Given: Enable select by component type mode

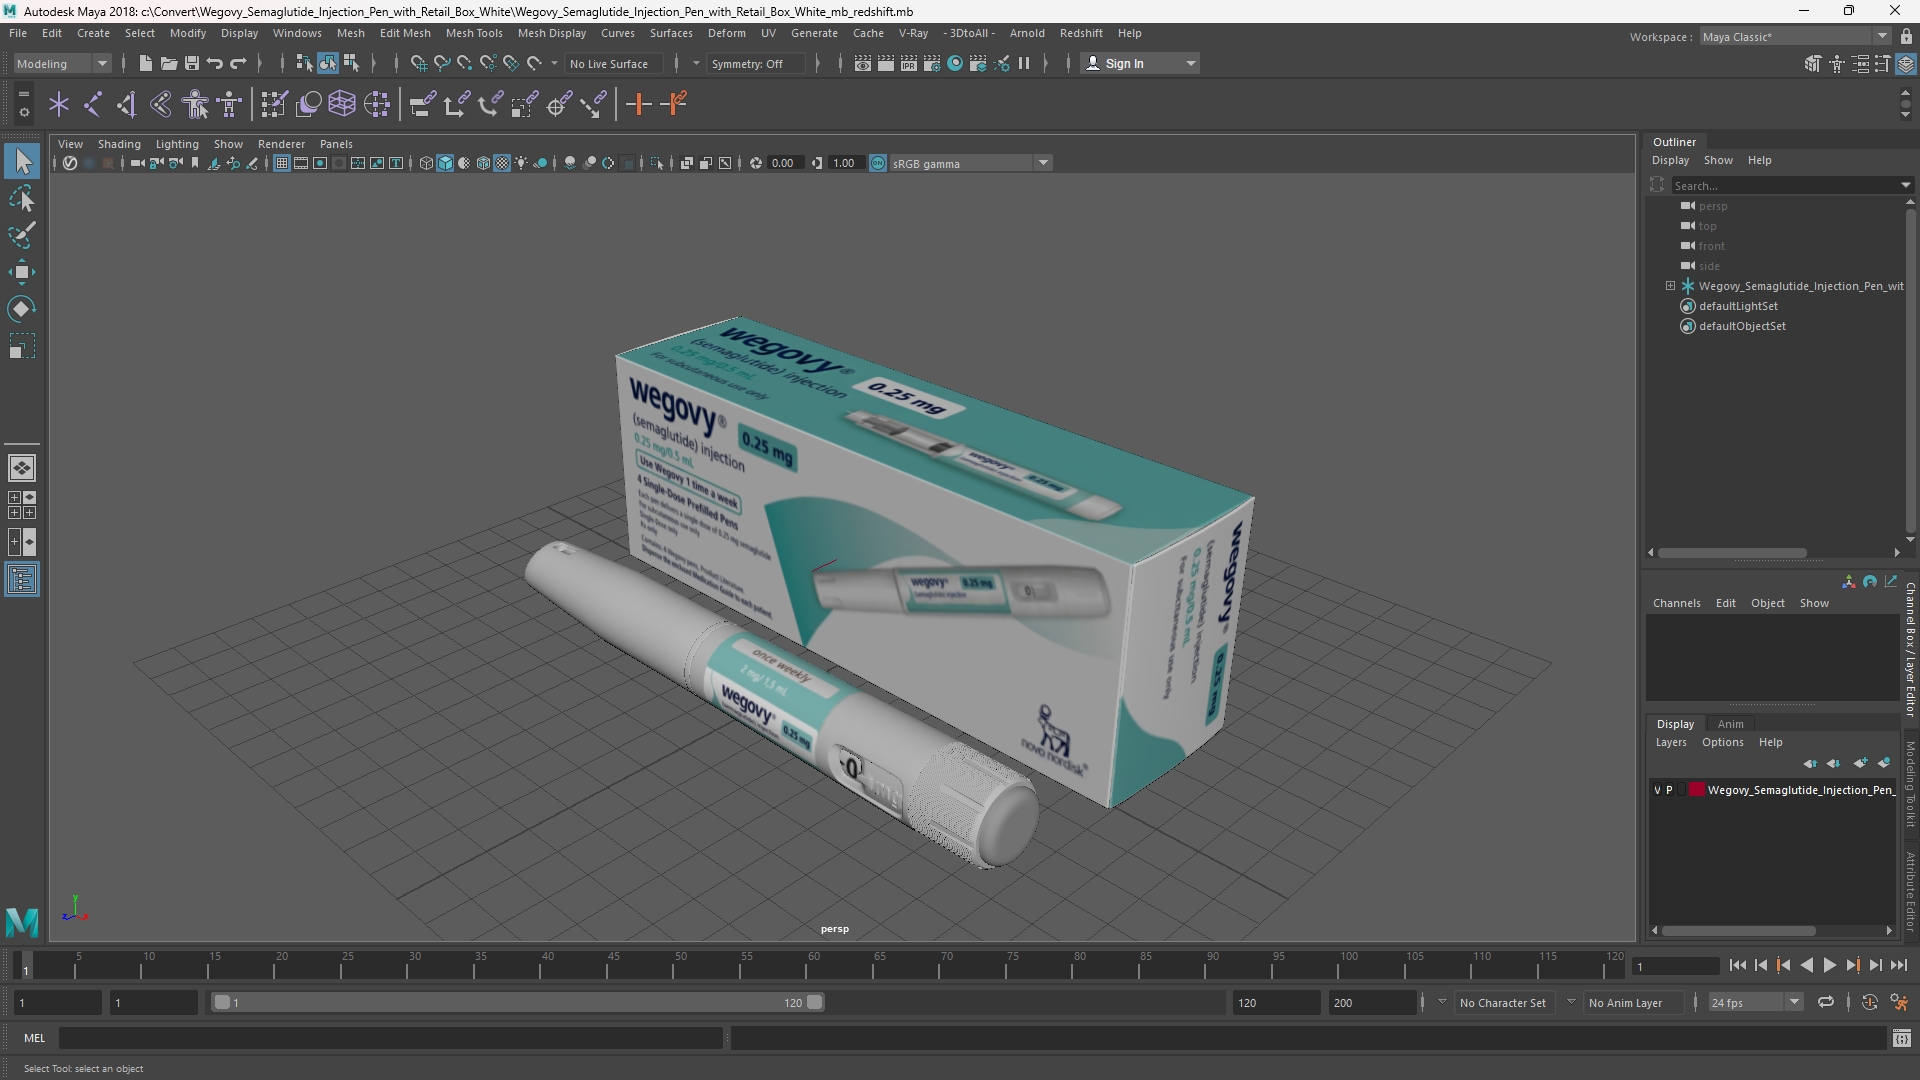Looking at the screenshot, I should pyautogui.click(x=351, y=63).
